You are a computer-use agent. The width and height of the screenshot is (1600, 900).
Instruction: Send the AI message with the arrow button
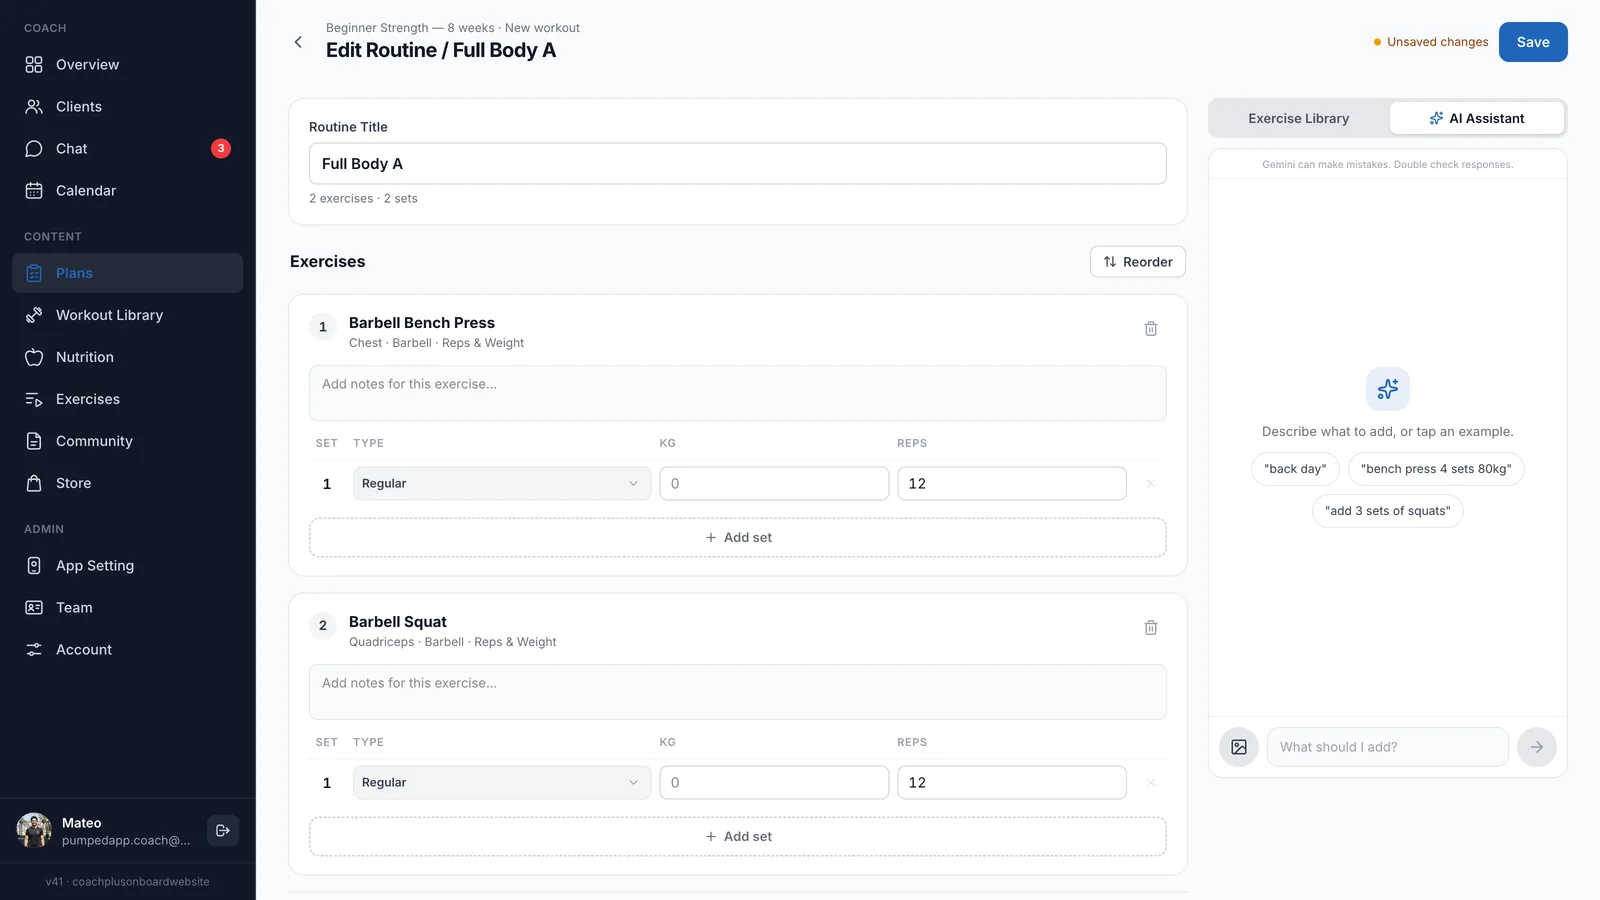click(x=1537, y=747)
